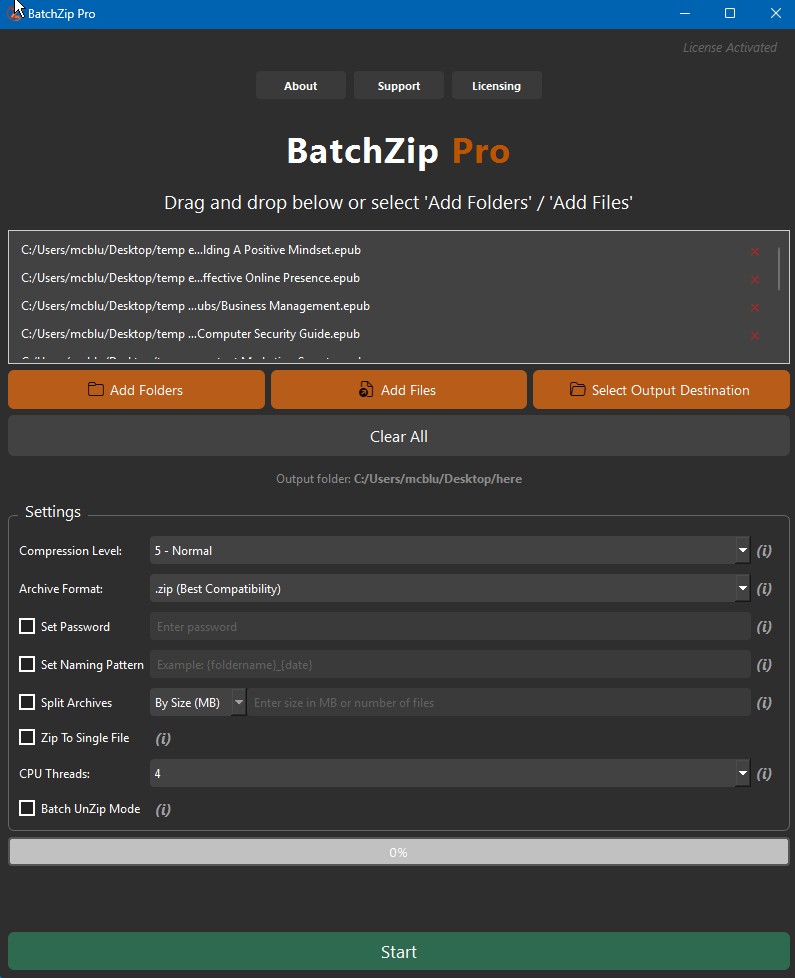The height and width of the screenshot is (978, 795).
Task: Open the Support page
Action: pos(398,85)
